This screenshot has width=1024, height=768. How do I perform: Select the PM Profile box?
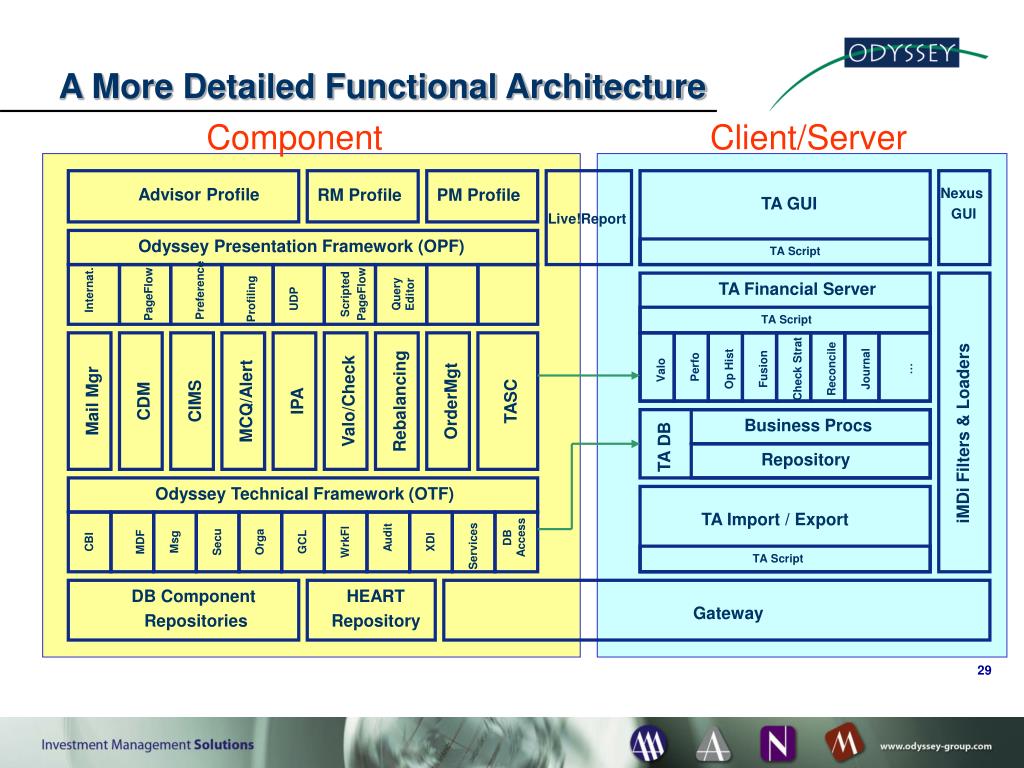tap(482, 196)
